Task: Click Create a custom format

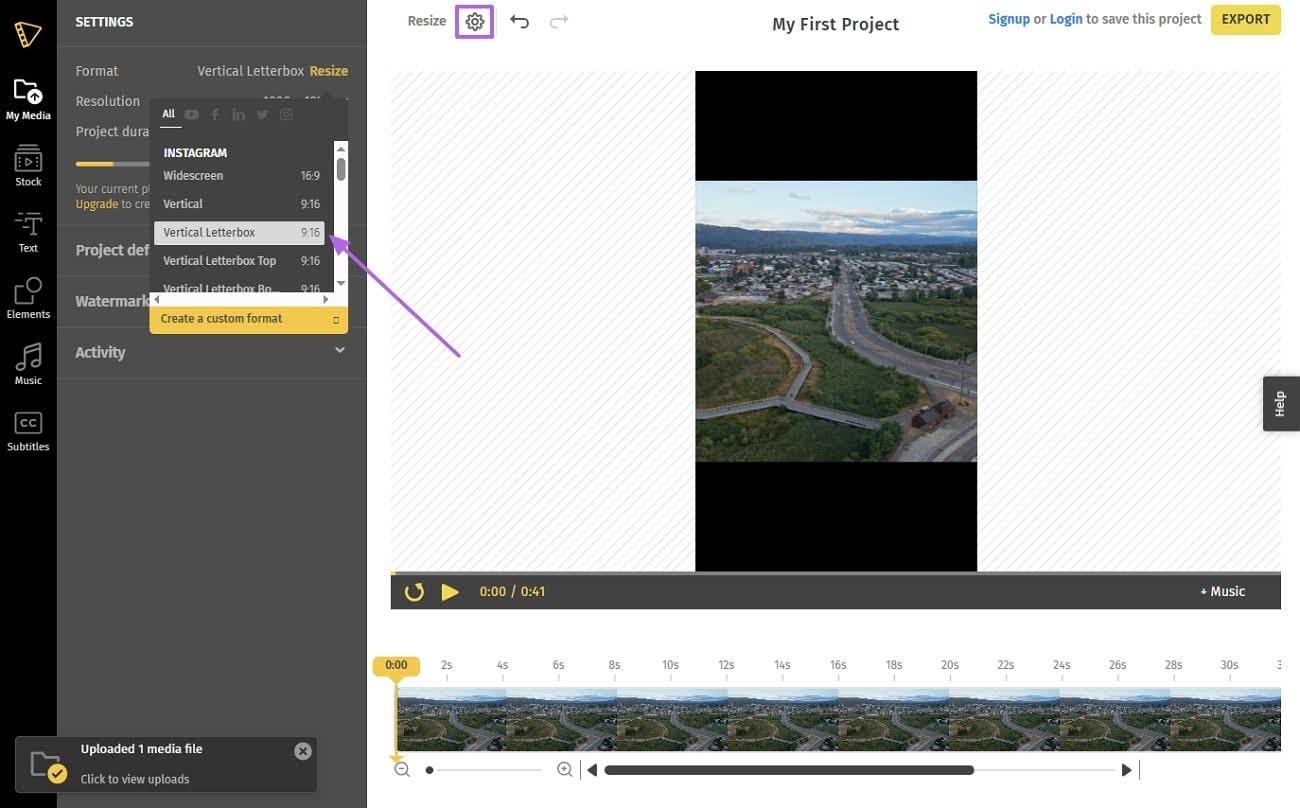Action: click(x=248, y=319)
